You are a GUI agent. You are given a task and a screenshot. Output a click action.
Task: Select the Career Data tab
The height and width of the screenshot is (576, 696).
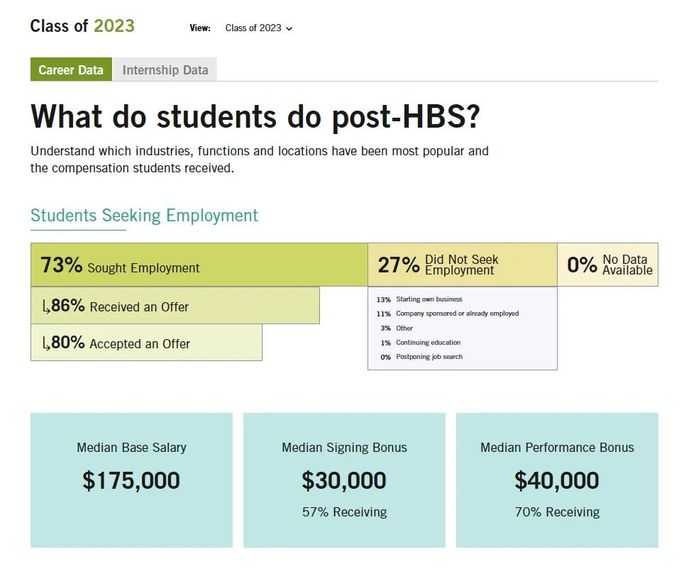click(x=71, y=70)
